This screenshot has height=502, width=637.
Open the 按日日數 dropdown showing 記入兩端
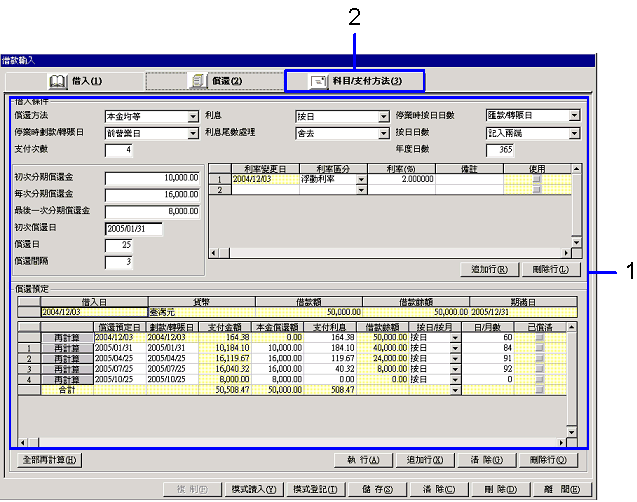(x=574, y=132)
